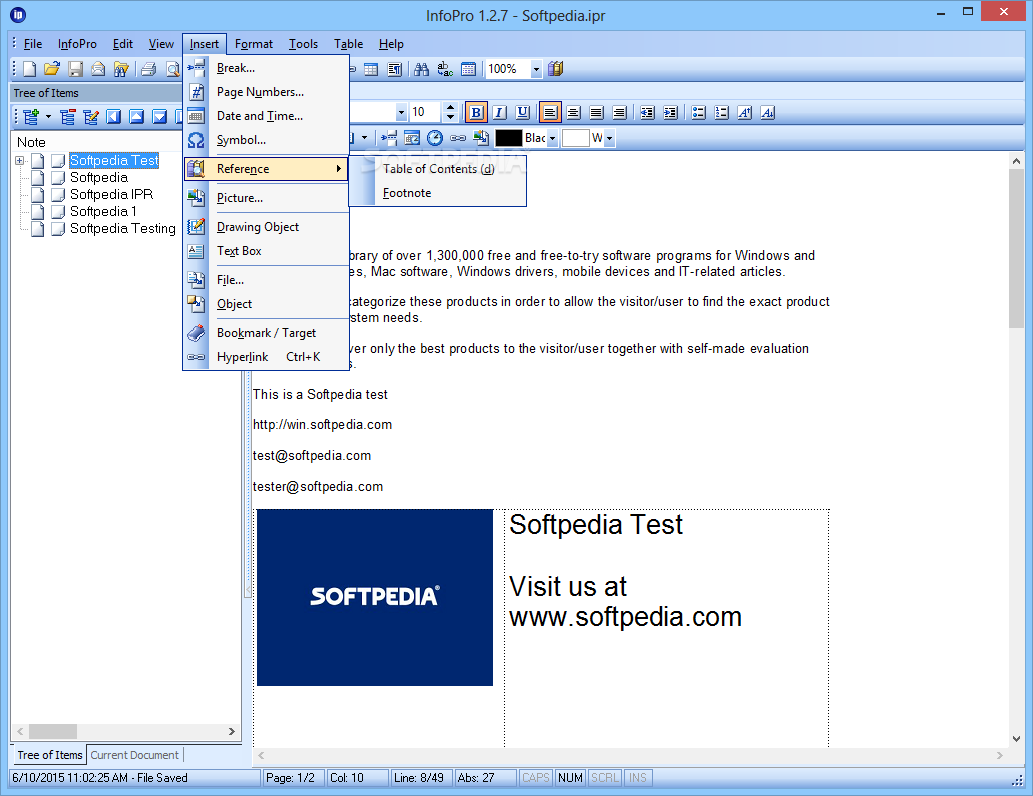Click the binoculars find icon
Image resolution: width=1033 pixels, height=796 pixels.
click(x=422, y=69)
